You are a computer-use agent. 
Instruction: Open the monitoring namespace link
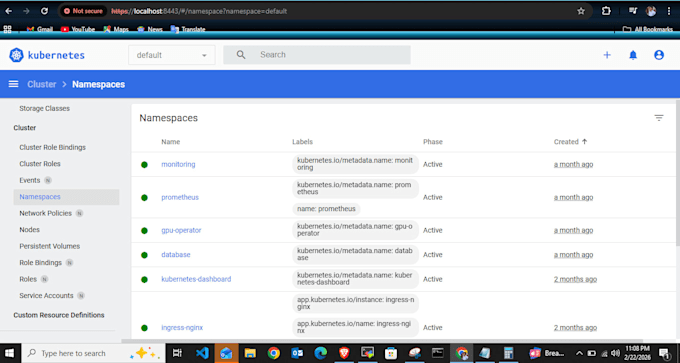point(178,164)
